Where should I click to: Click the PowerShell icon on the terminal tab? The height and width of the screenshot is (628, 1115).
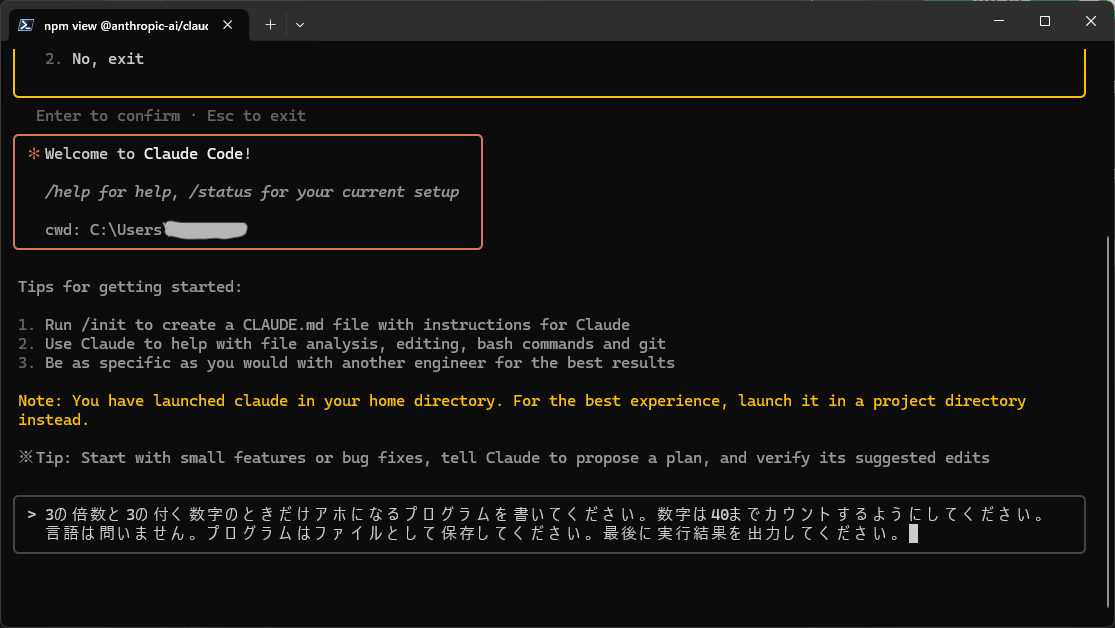coord(26,25)
